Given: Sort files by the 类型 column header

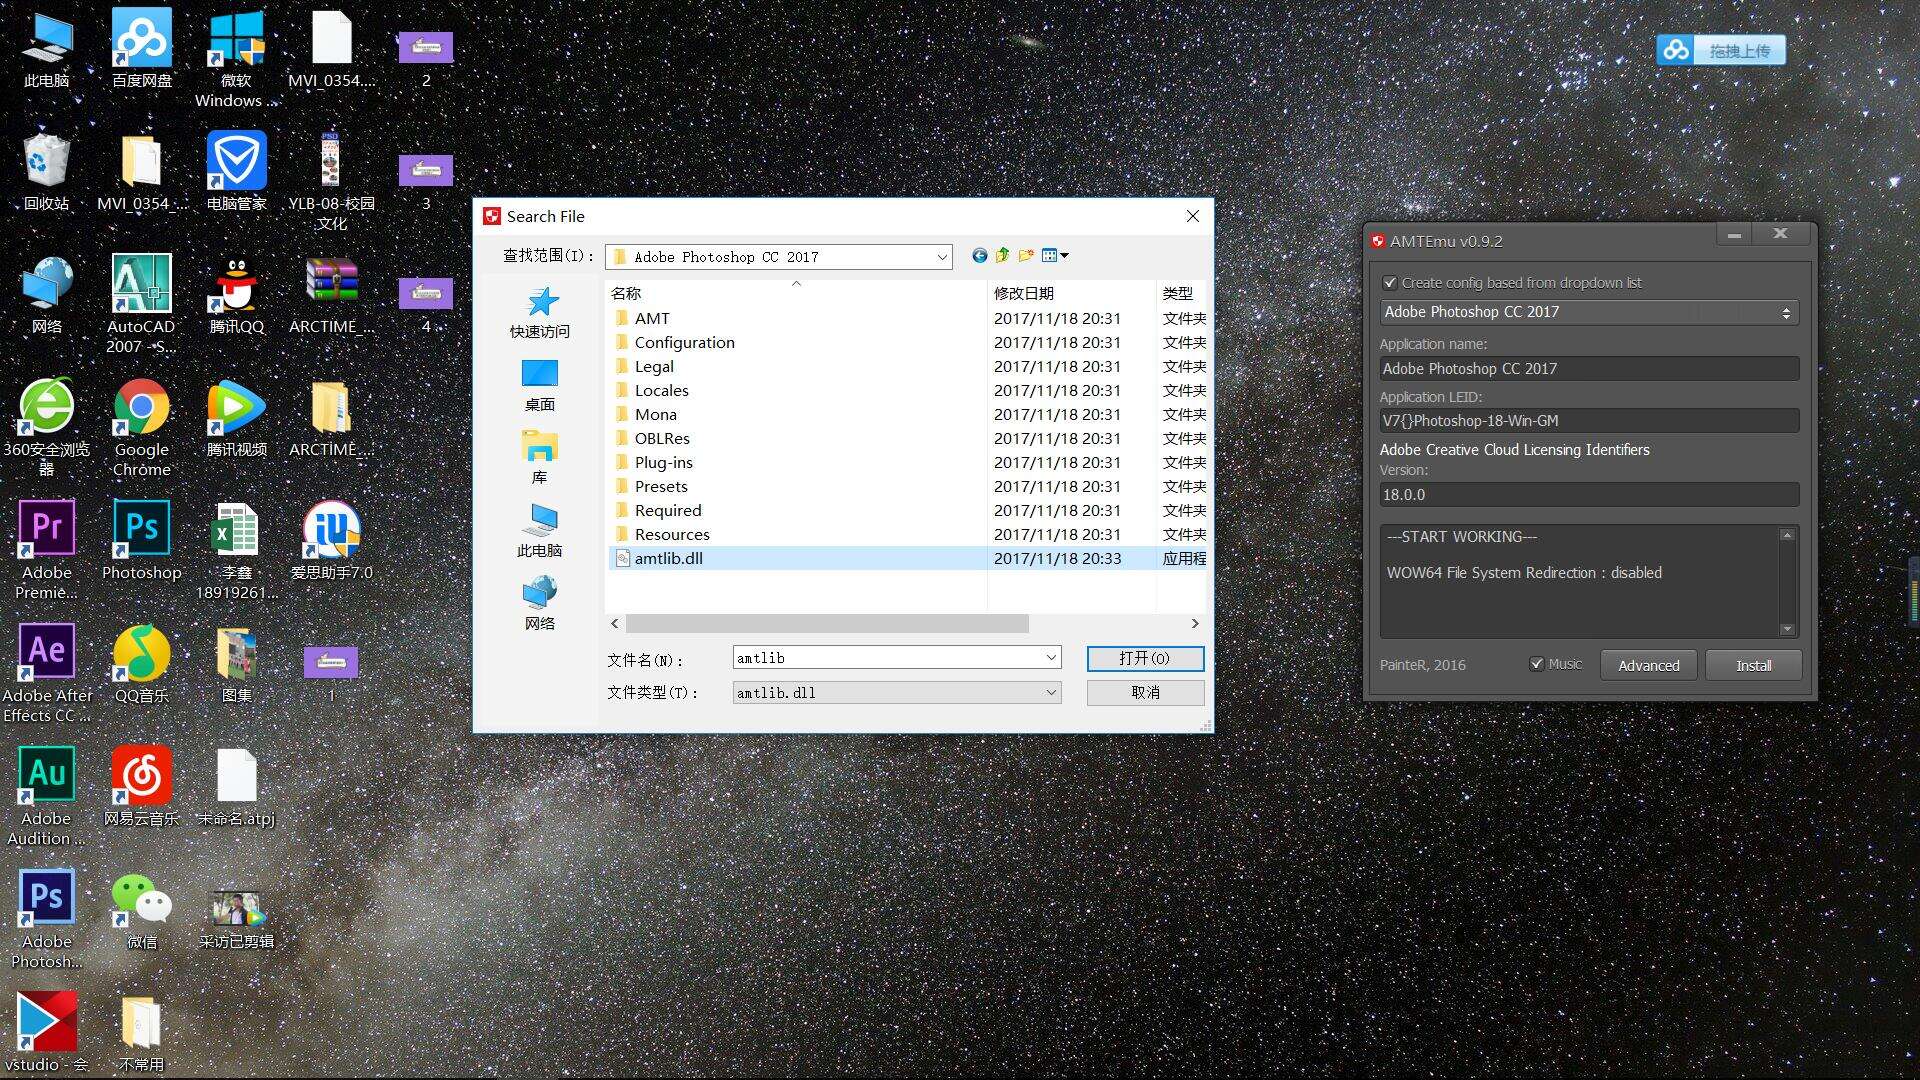Looking at the screenshot, I should 1182,293.
